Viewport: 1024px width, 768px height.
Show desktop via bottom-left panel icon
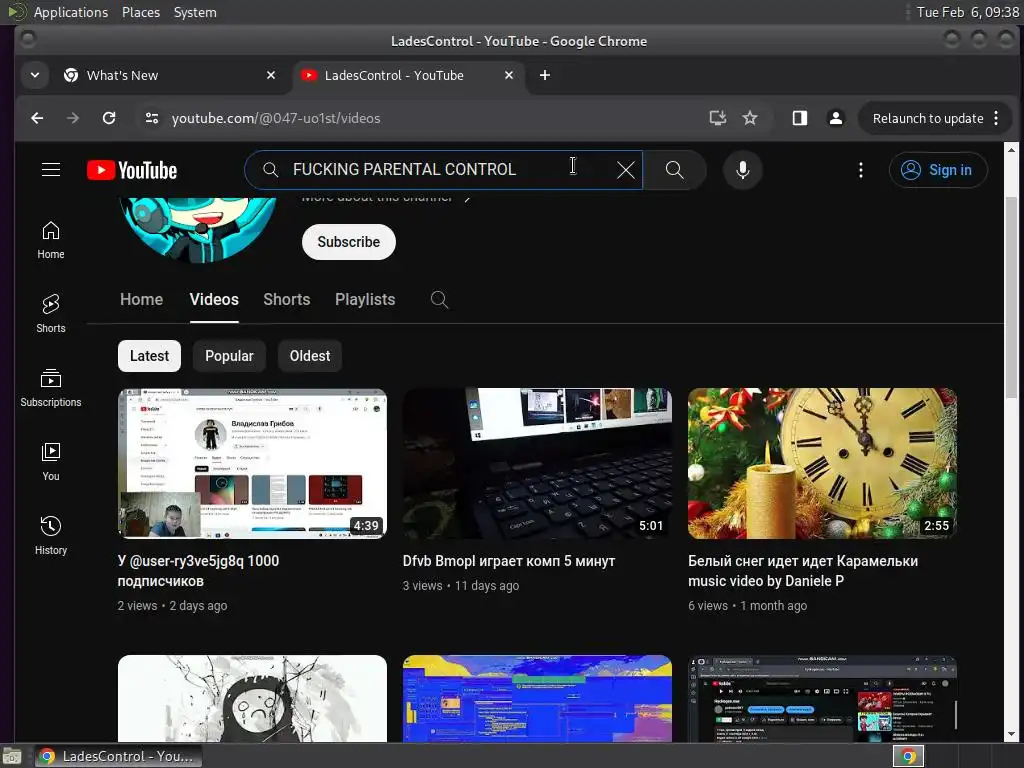(12, 756)
